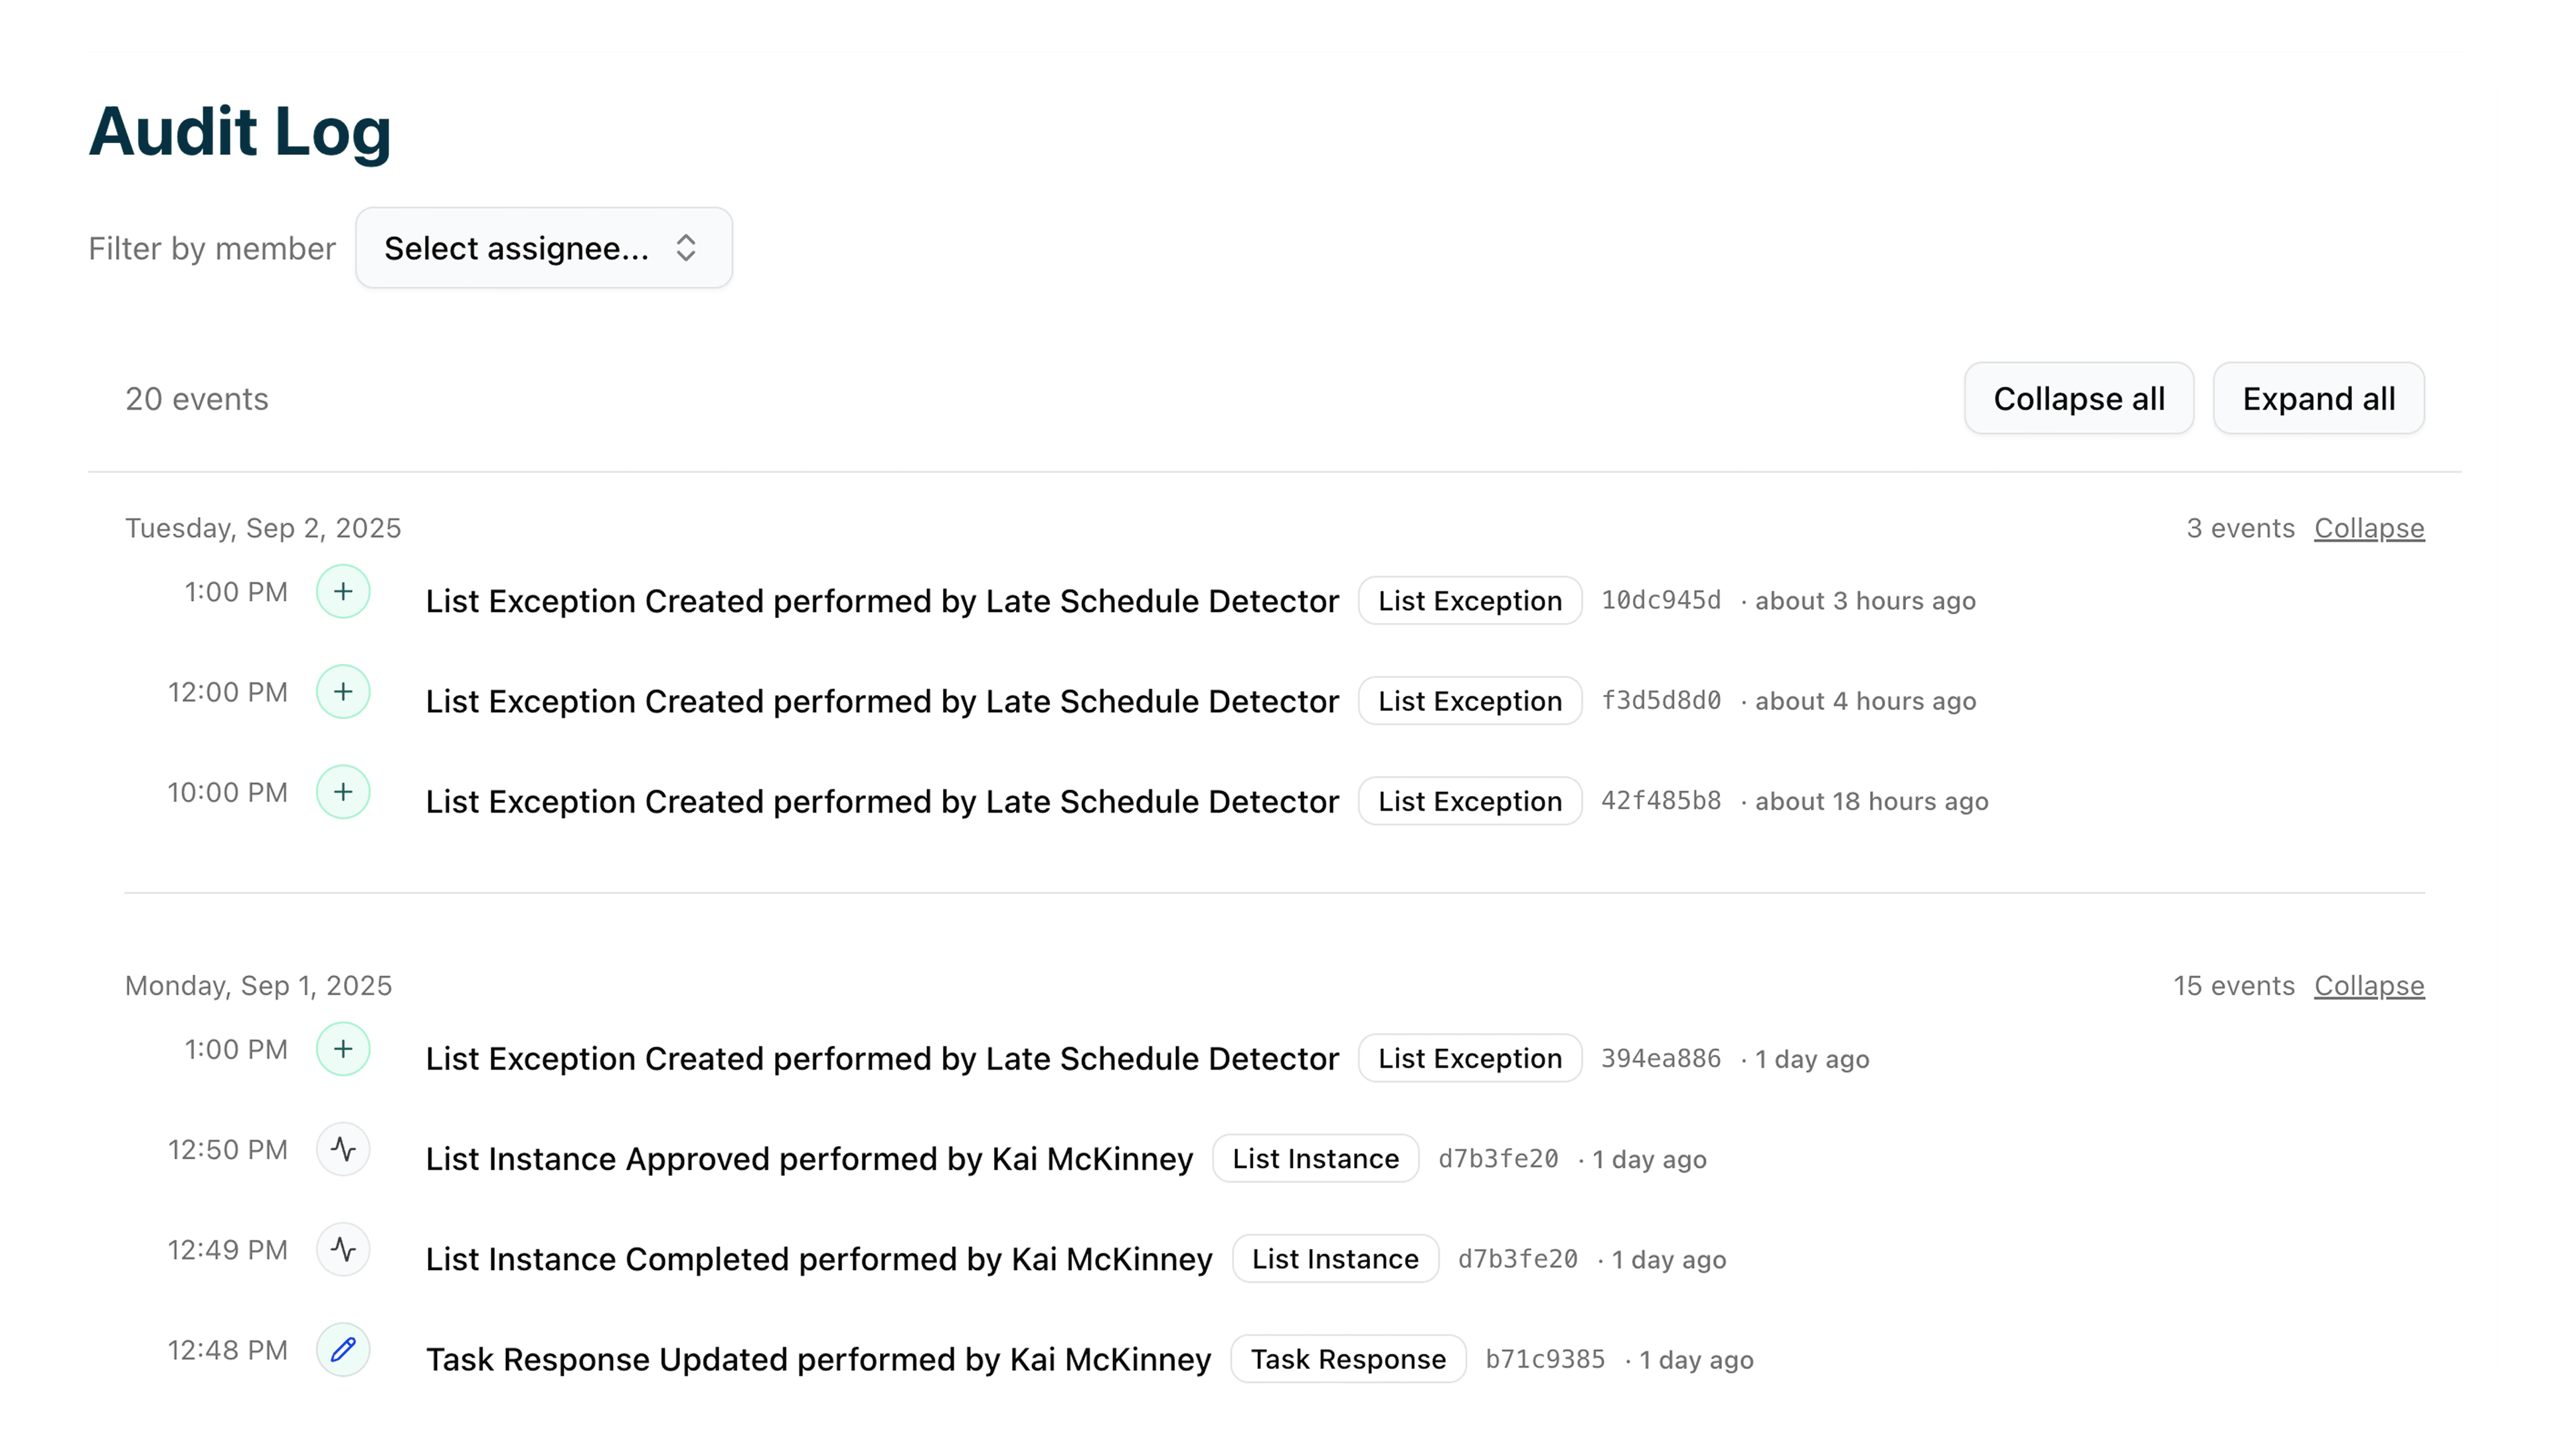Select the List Instance badge on the approved event

pyautogui.click(x=1315, y=1158)
